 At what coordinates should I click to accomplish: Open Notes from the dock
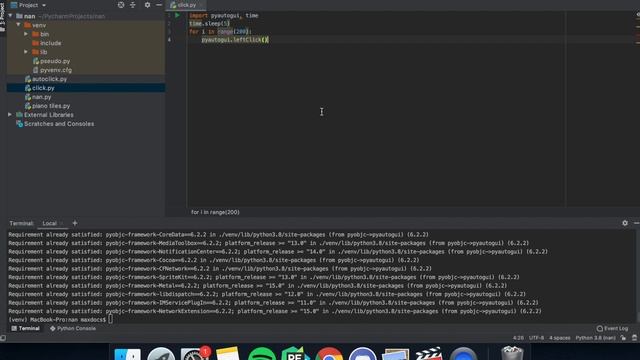[228, 354]
